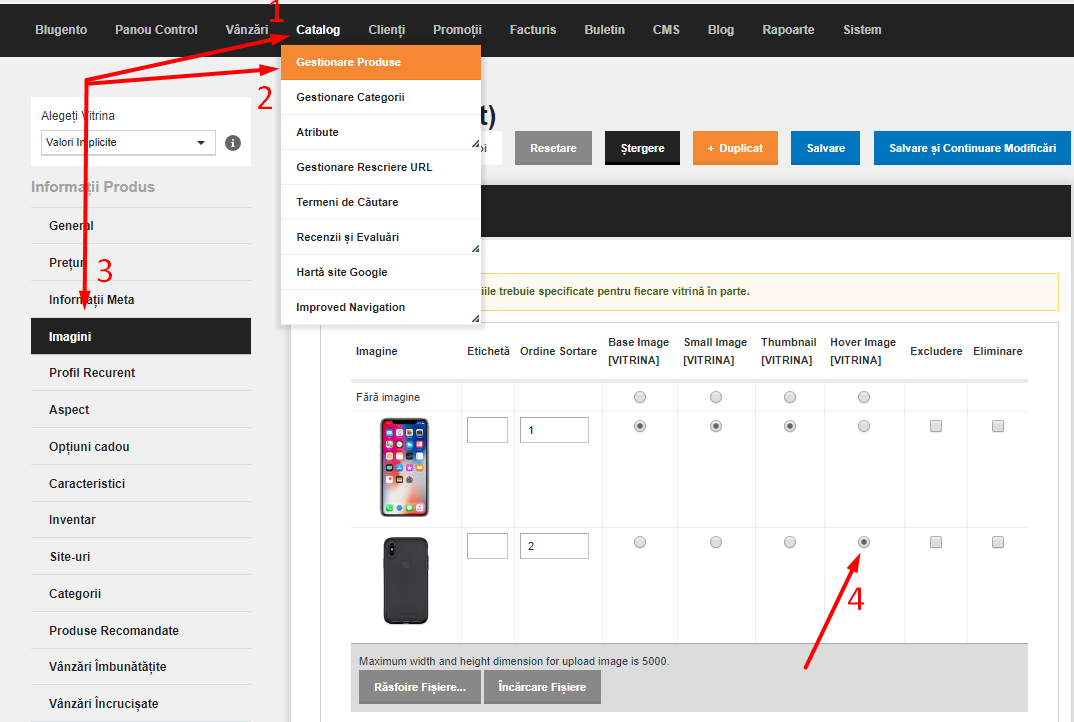Click the Ștergere button

click(x=642, y=148)
